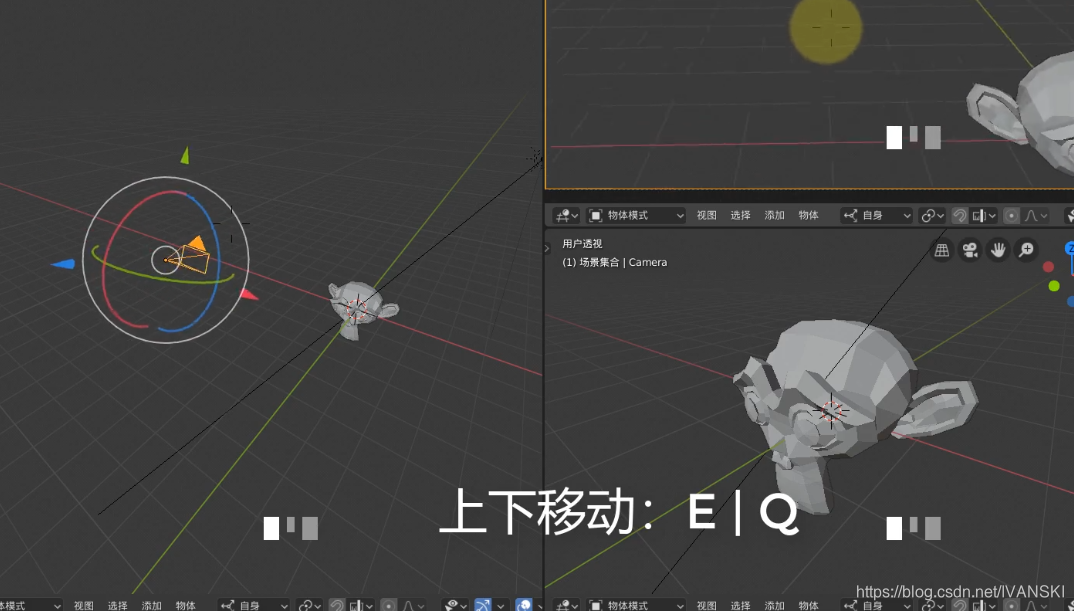Open snap options dropdown in left viewport header
Viewport: 1074px width, 611px height.
click(x=360, y=606)
